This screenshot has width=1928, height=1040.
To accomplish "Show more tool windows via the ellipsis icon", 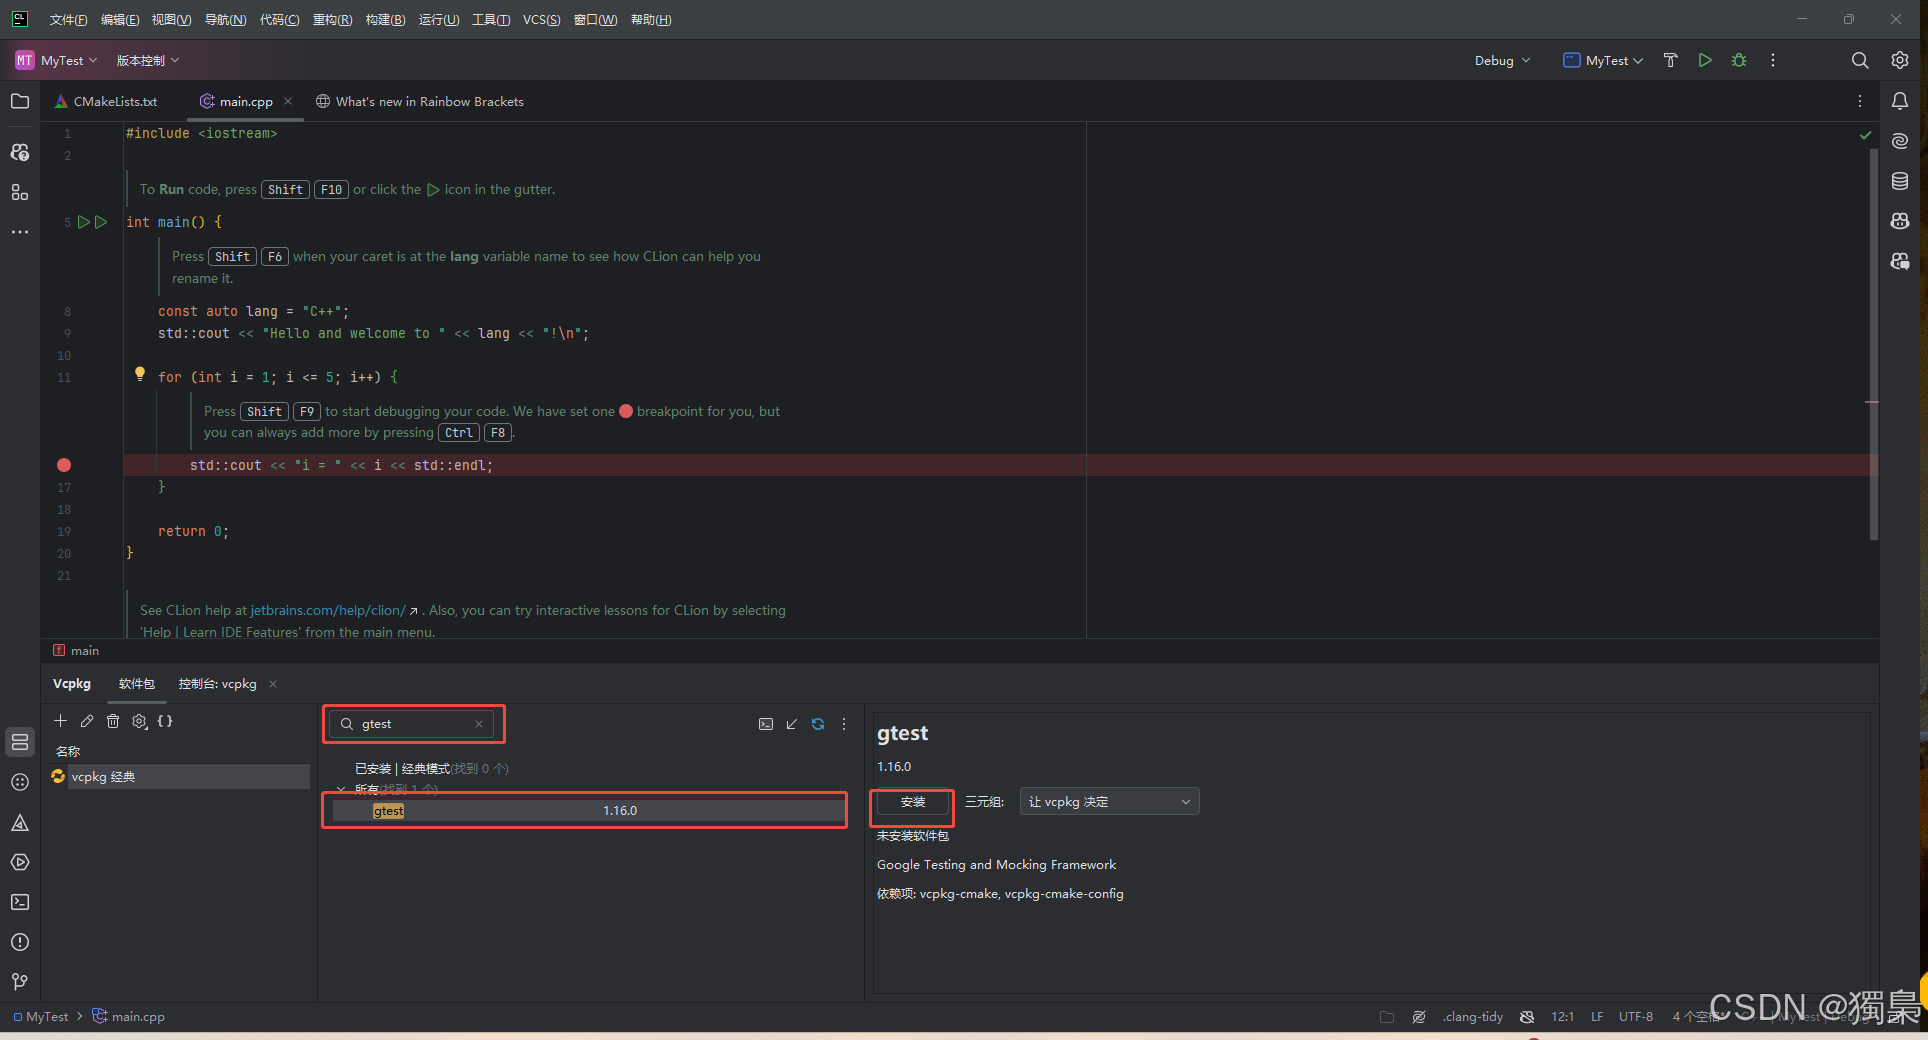I will (20, 232).
